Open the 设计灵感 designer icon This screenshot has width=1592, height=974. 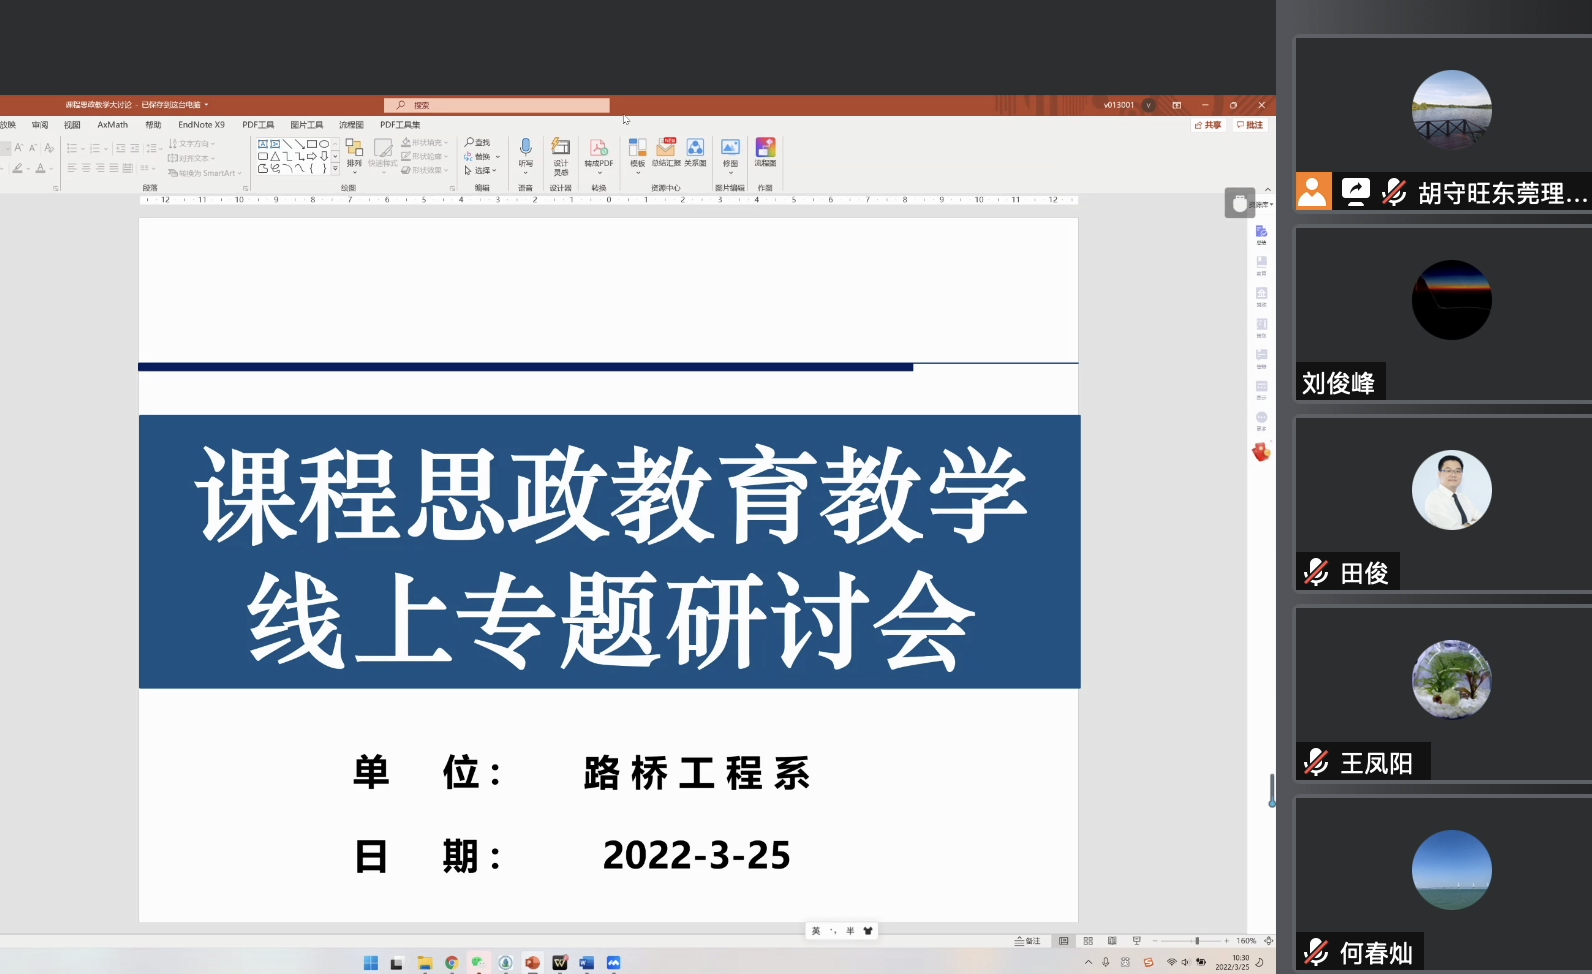point(561,152)
